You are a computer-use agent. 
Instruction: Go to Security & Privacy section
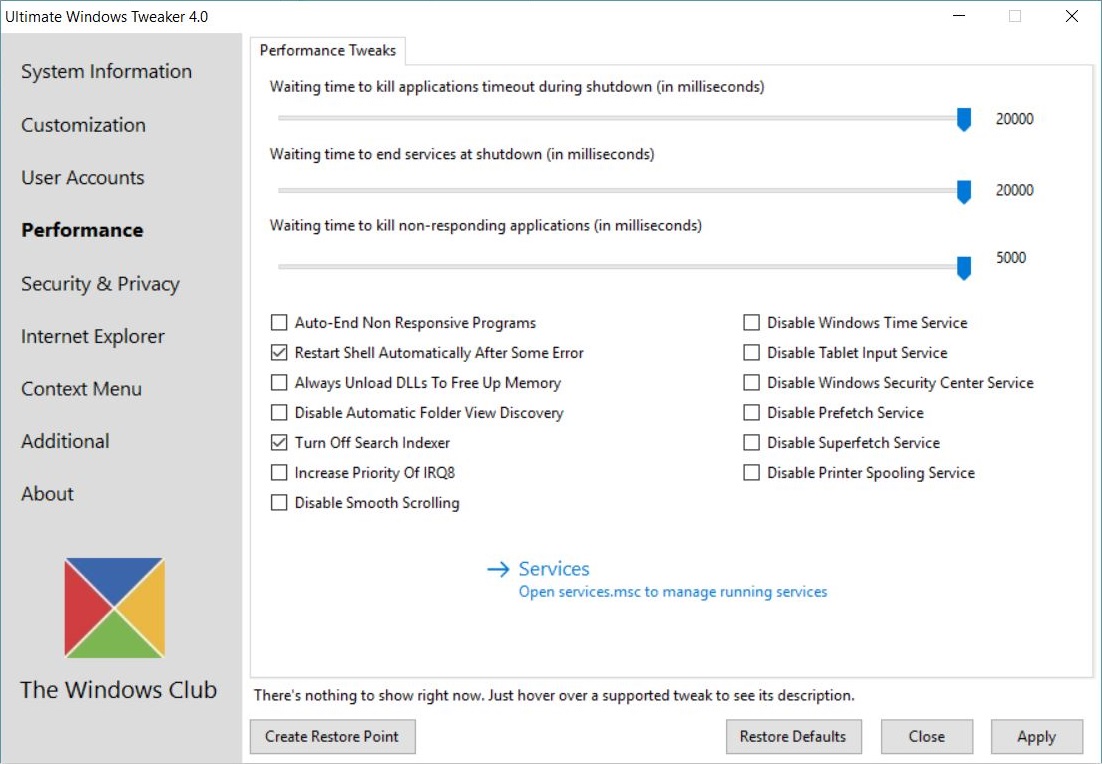click(x=100, y=284)
